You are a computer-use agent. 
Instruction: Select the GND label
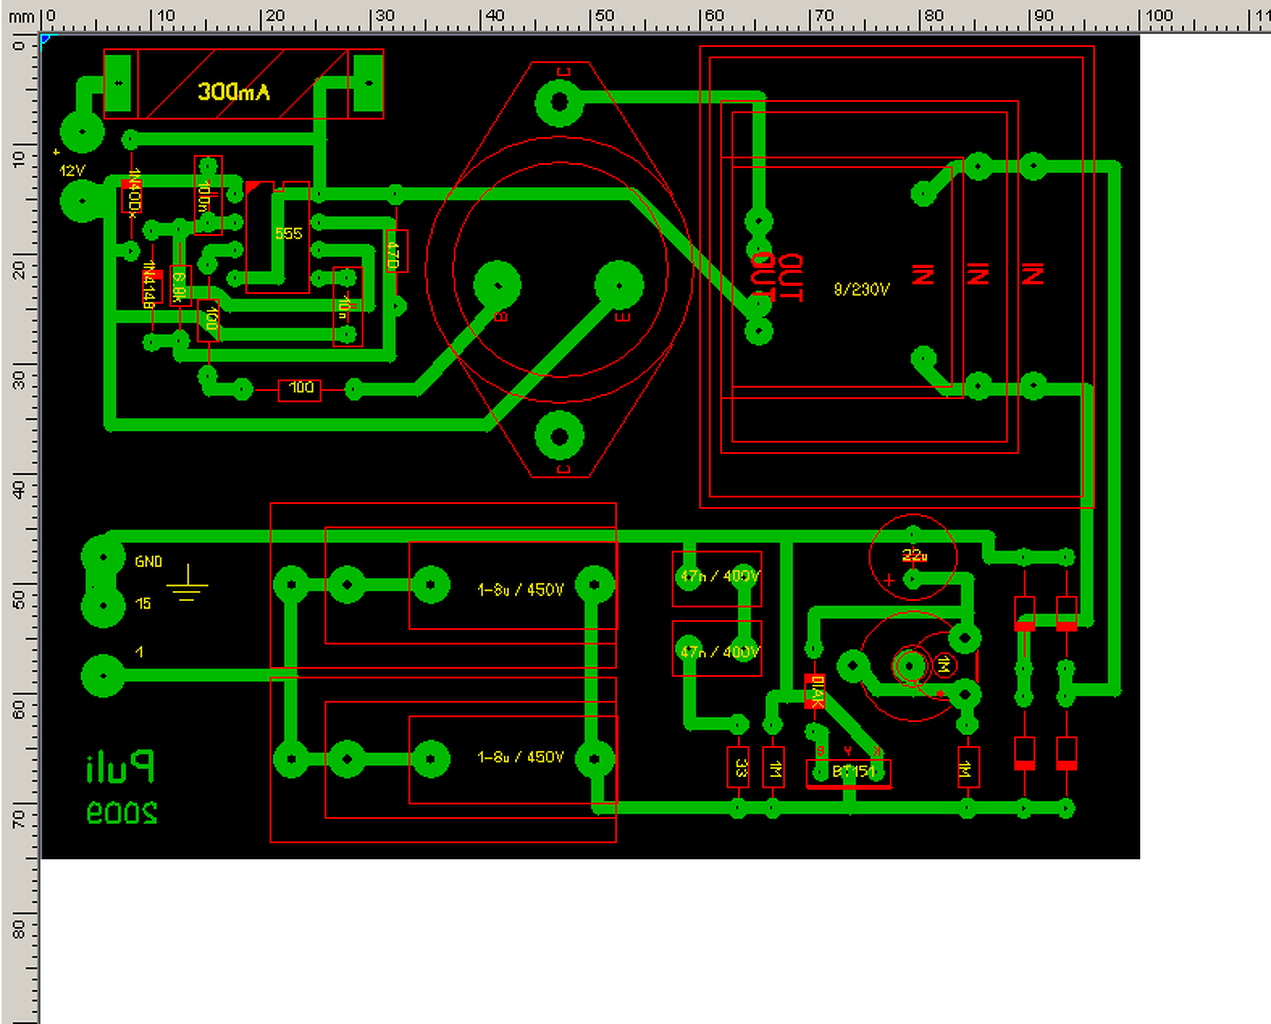(148, 562)
